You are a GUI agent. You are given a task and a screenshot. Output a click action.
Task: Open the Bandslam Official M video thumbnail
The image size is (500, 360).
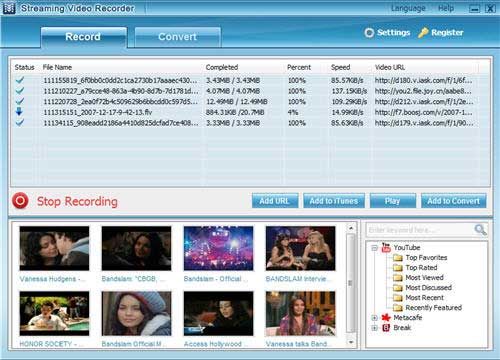coord(136,313)
